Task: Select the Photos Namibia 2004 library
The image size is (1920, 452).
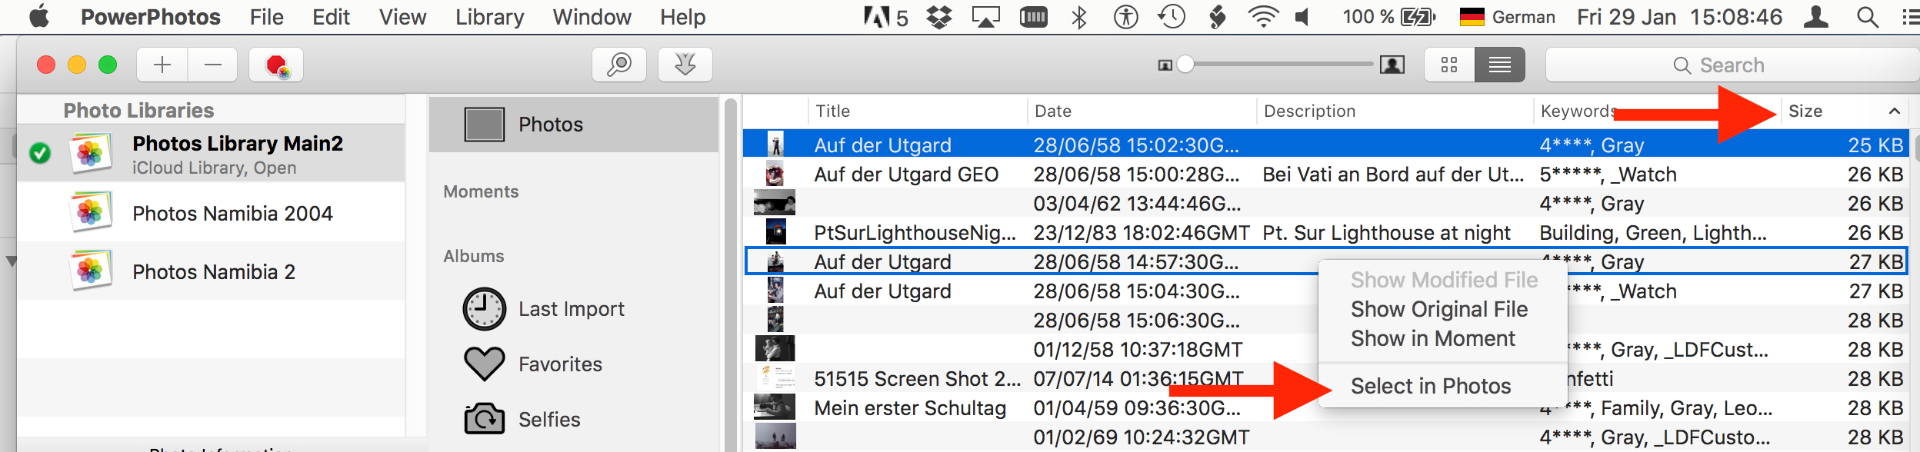Action: pyautogui.click(x=232, y=213)
